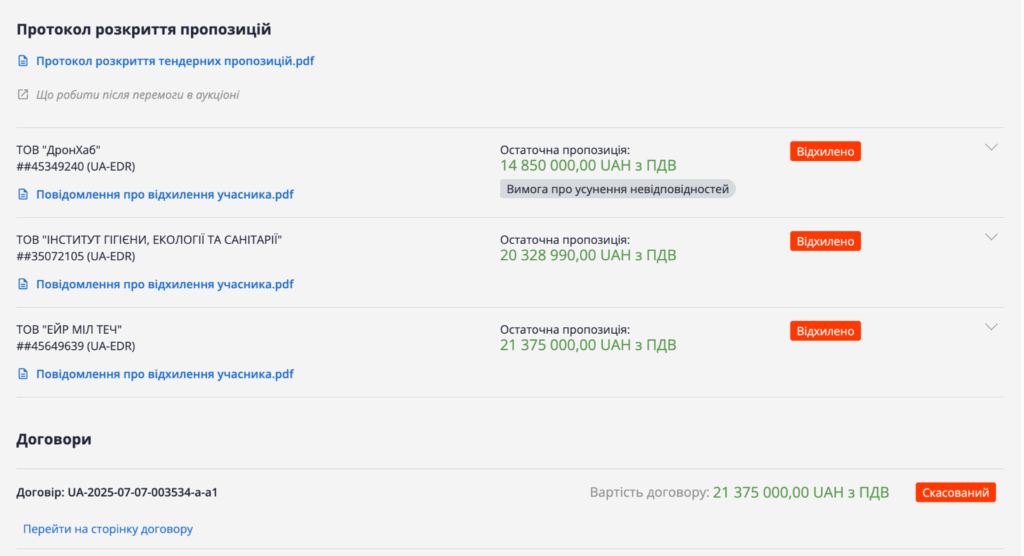This screenshot has height=556, width=1024.
Task: Open the ДронХаб rejection notice PDF link
Action: (165, 195)
